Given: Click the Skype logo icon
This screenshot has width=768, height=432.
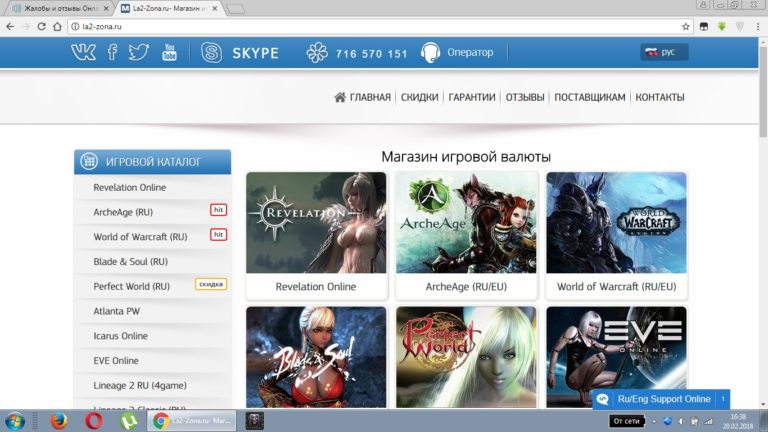Looking at the screenshot, I should 211,52.
